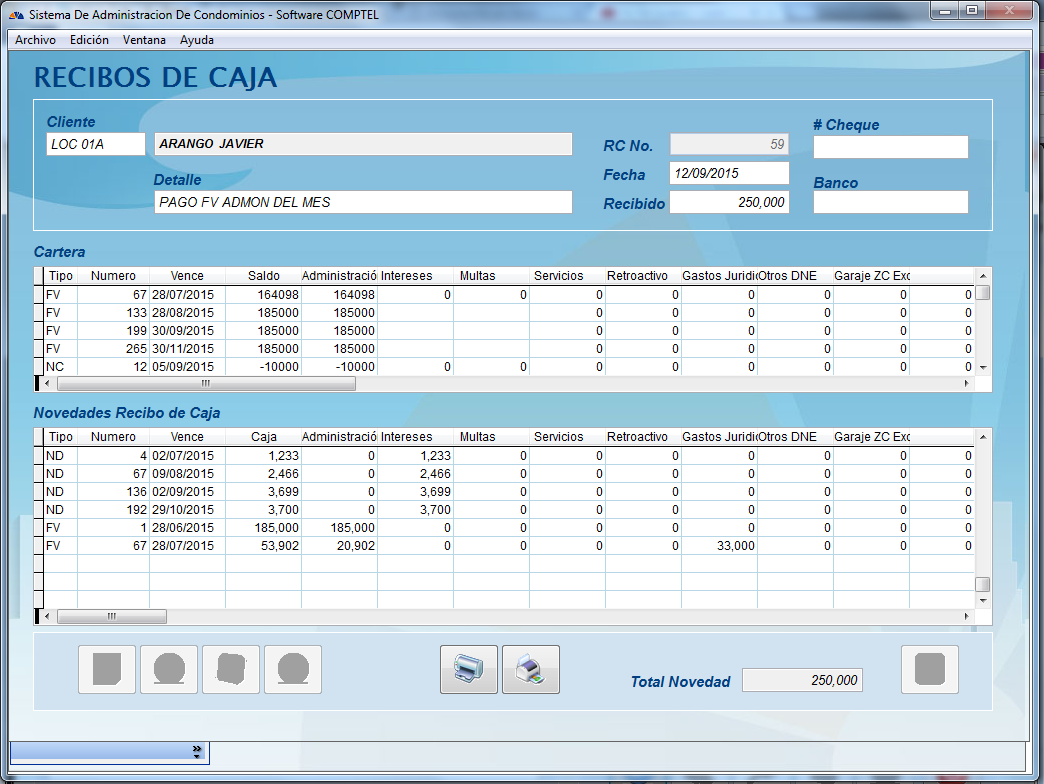Click the Caja value 53,902 in Novedades
The image size is (1044, 784).
pos(264,546)
